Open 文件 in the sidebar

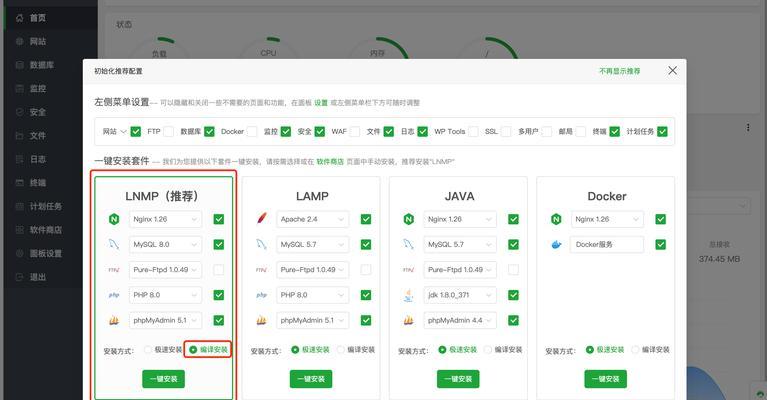tap(49, 135)
